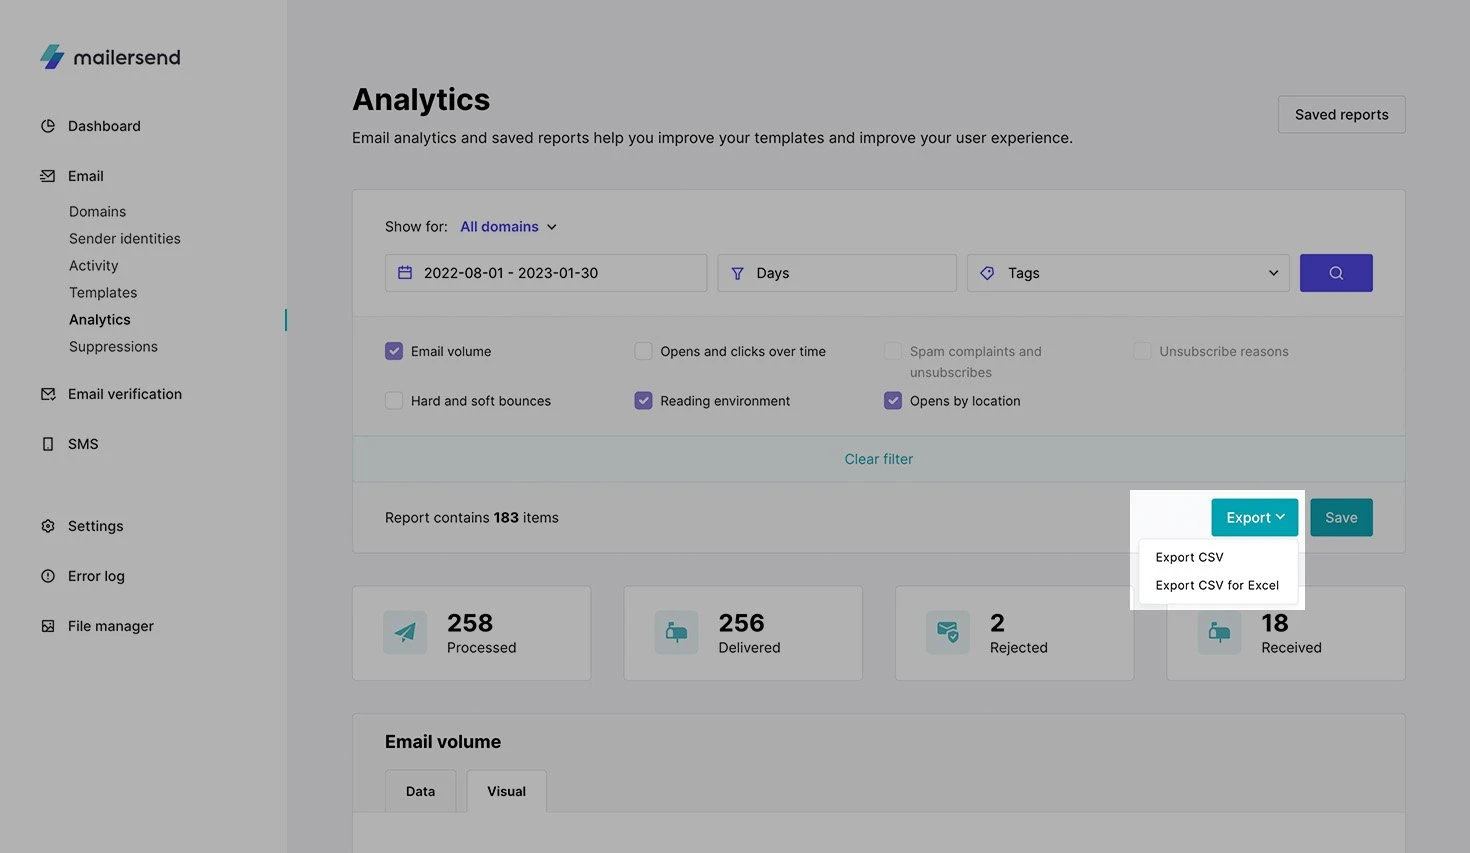Click the Clear filter link
Screen dimensions: 1470x853
[878, 459]
